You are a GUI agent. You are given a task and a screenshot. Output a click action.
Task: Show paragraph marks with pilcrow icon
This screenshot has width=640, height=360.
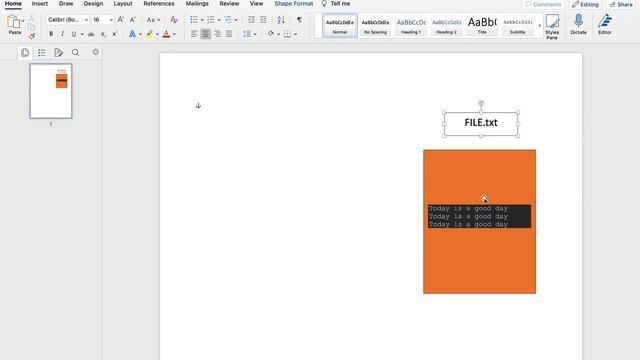(x=299, y=20)
